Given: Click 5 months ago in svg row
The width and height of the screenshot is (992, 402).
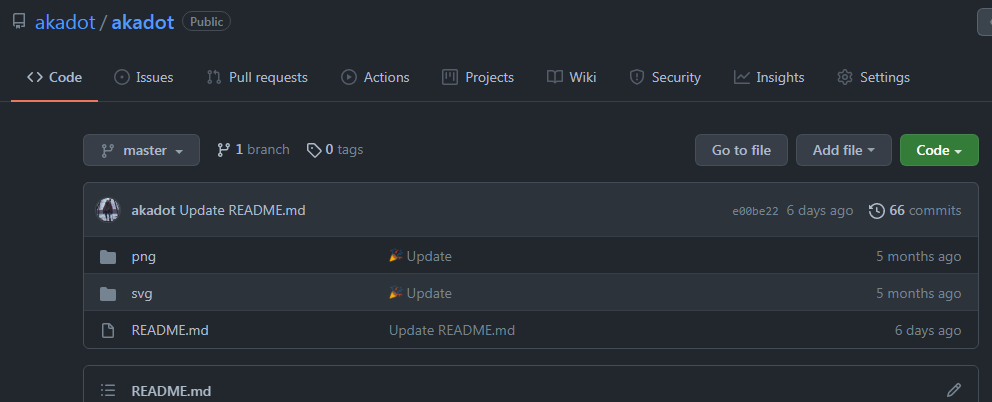Looking at the screenshot, I should [918, 293].
